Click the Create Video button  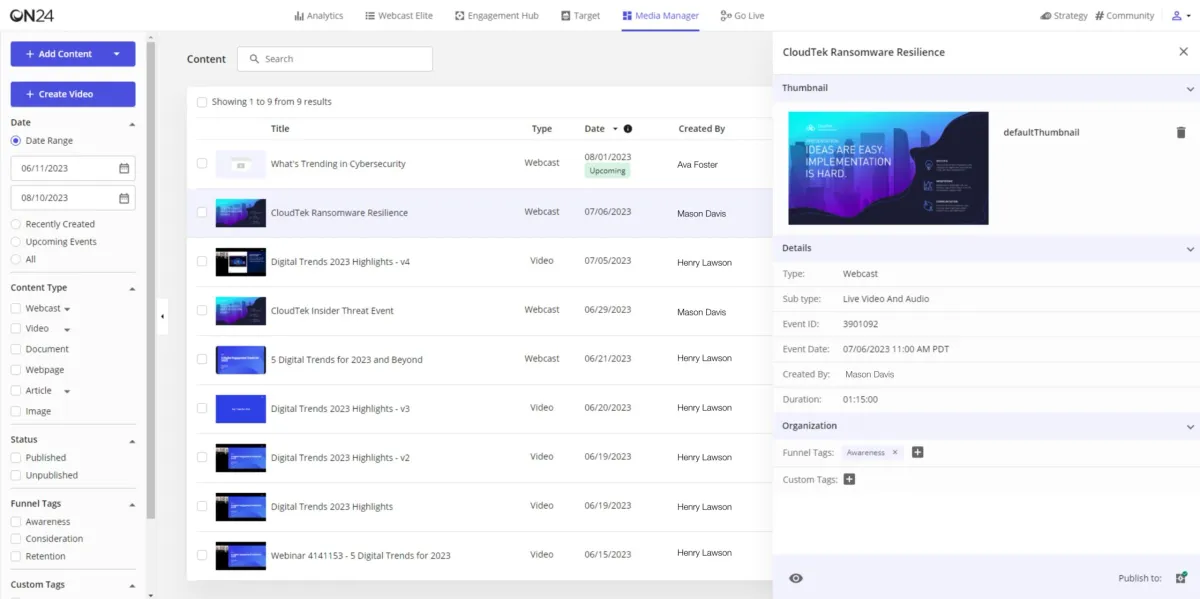pos(73,94)
